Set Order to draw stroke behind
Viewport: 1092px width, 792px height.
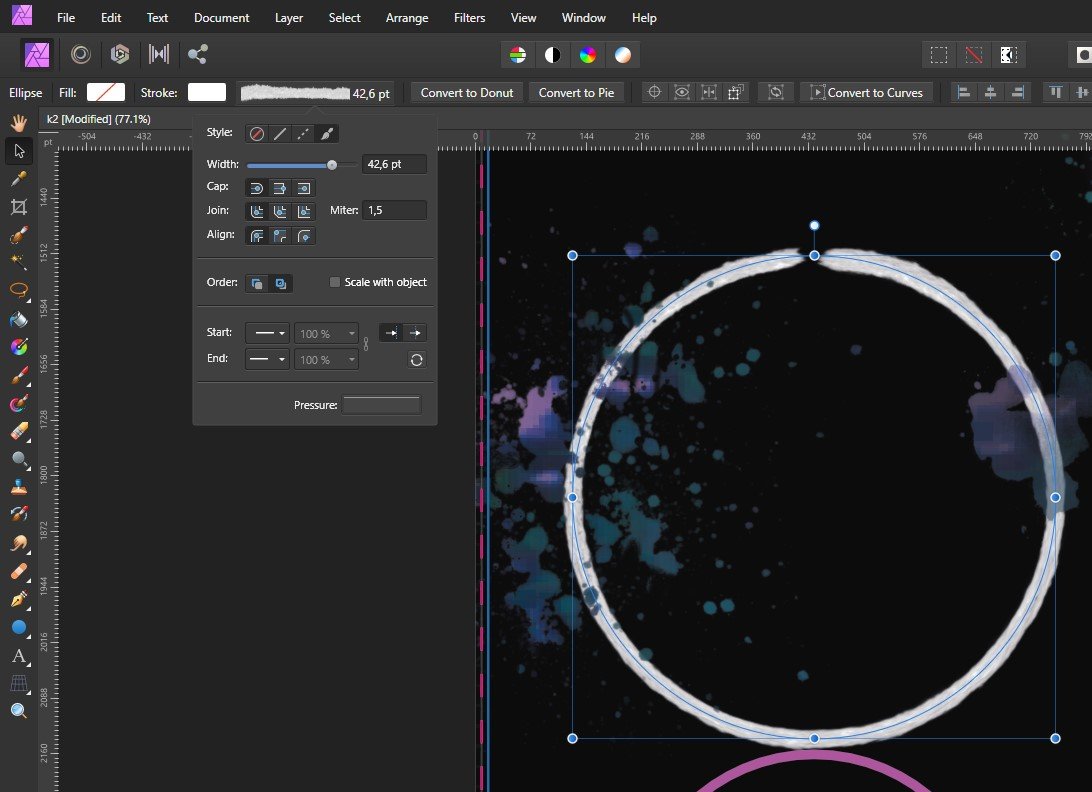click(257, 284)
